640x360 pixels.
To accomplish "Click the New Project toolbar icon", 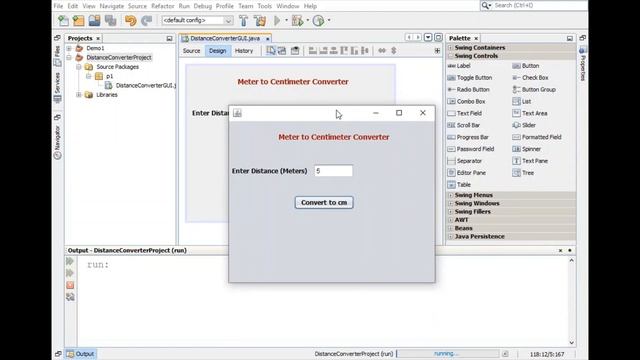I will click(78, 20).
